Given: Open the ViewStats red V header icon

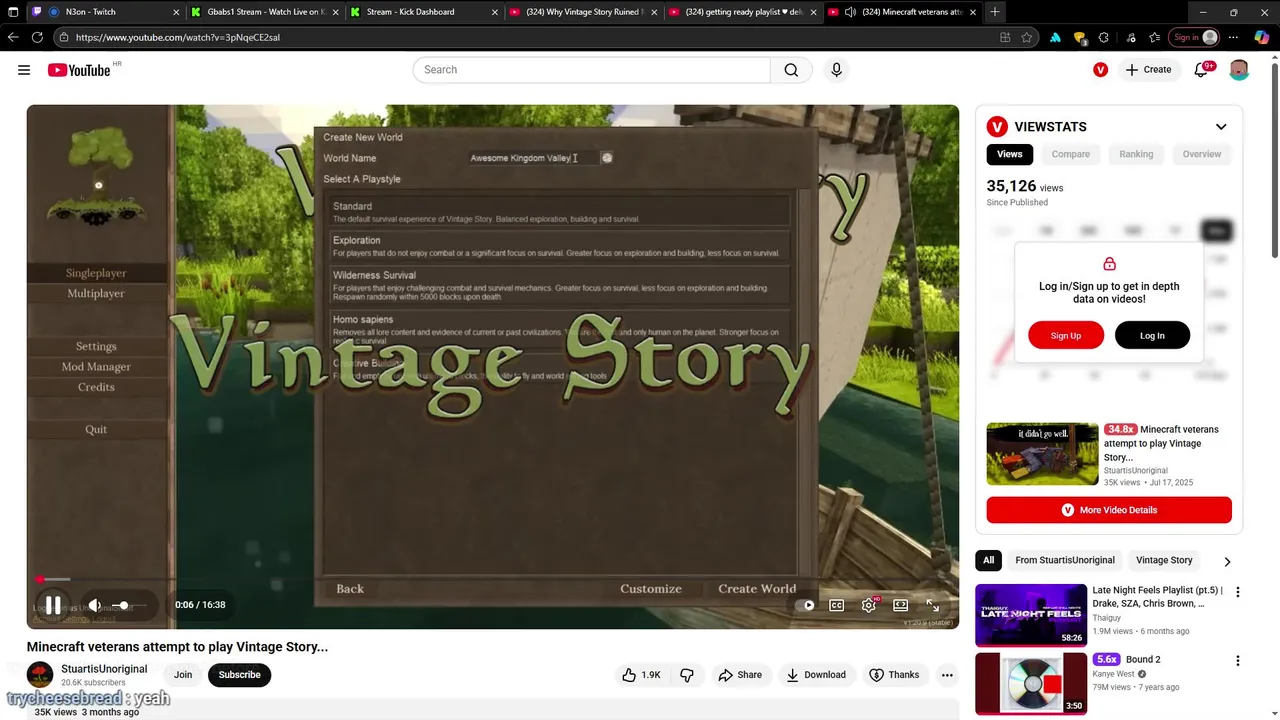Looking at the screenshot, I should [1100, 70].
